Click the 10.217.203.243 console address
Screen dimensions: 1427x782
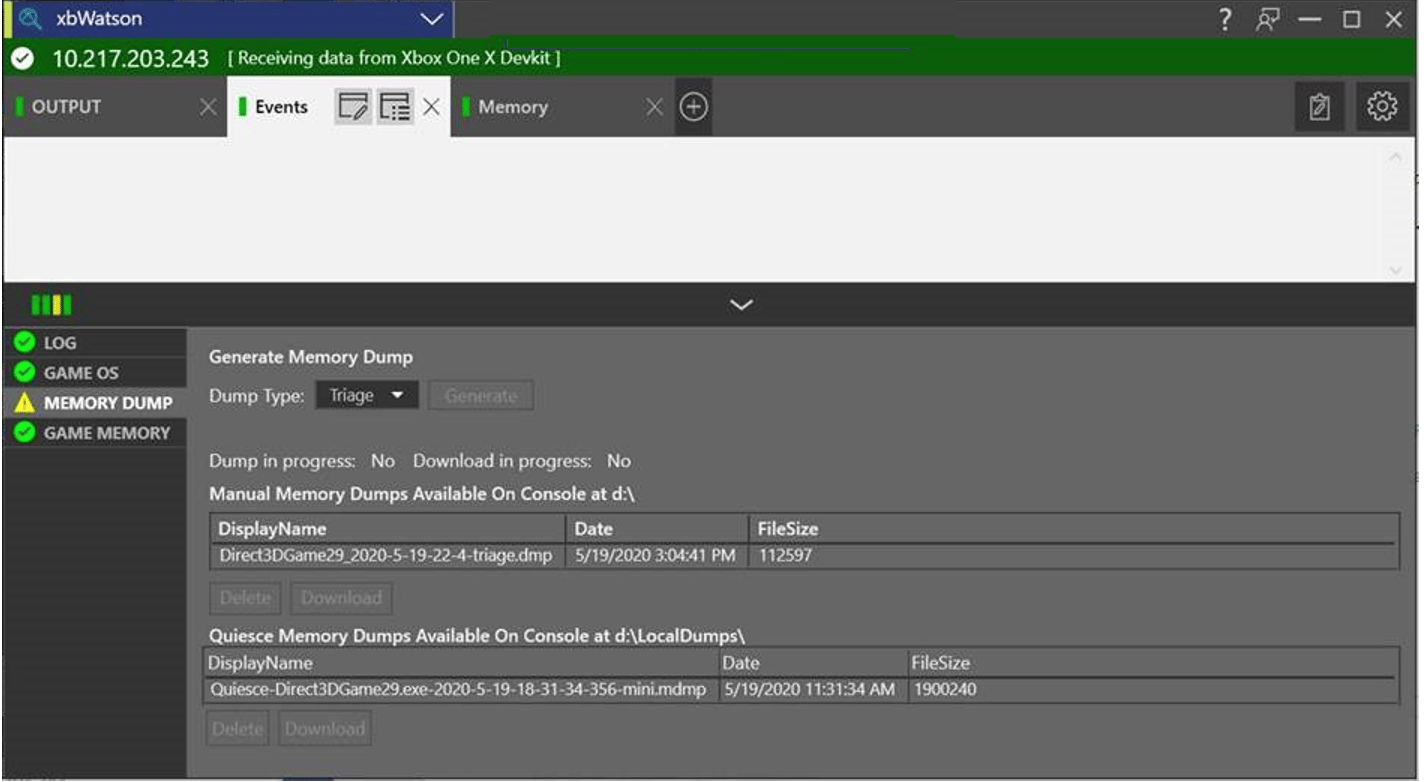[x=130, y=58]
